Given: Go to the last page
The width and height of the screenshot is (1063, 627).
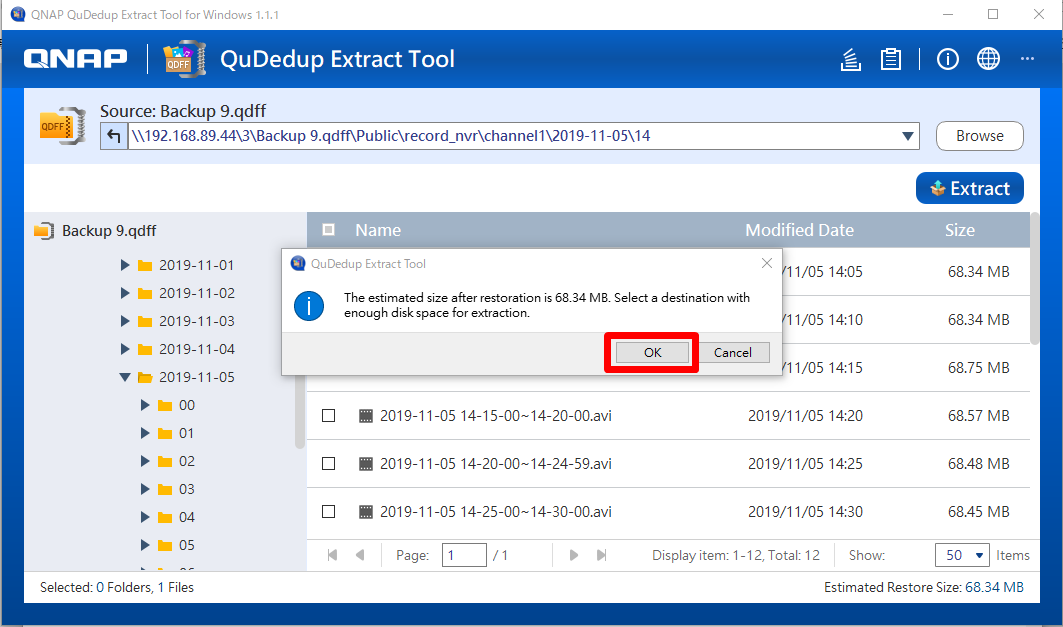Looking at the screenshot, I should point(601,555).
